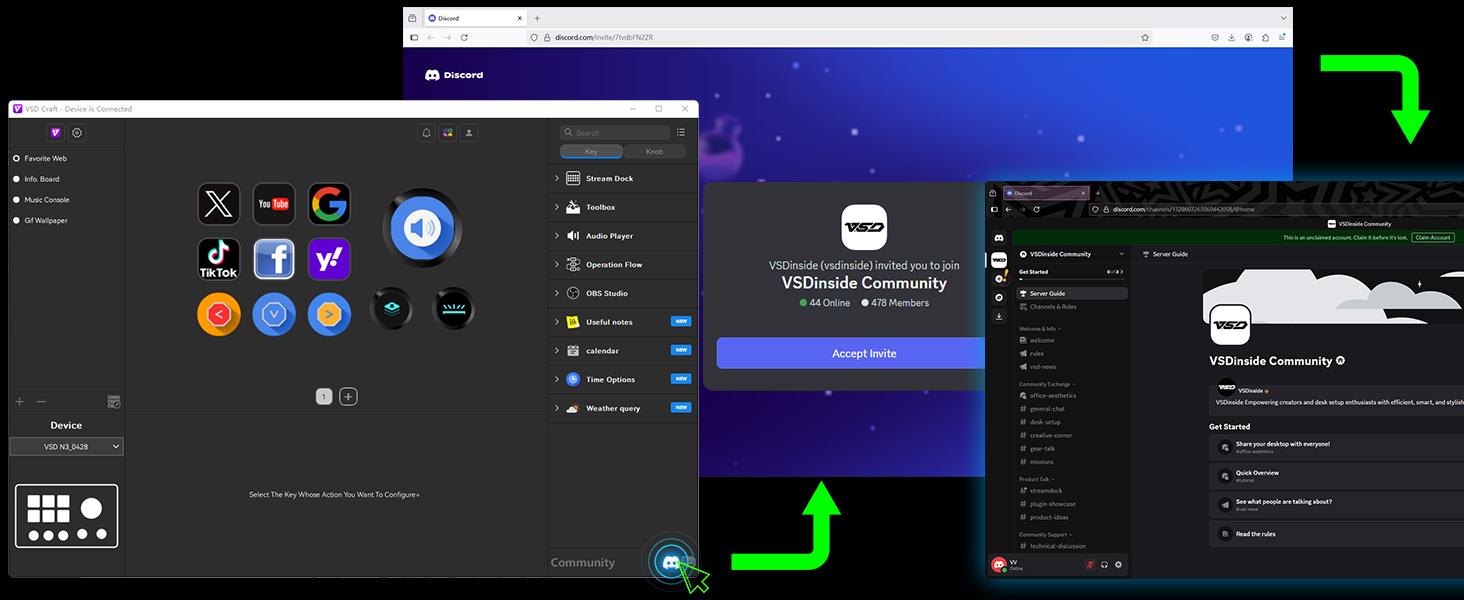Screen dimensions: 1464x600
Task: Open the colorful plugin store icon
Action: pos(448,132)
